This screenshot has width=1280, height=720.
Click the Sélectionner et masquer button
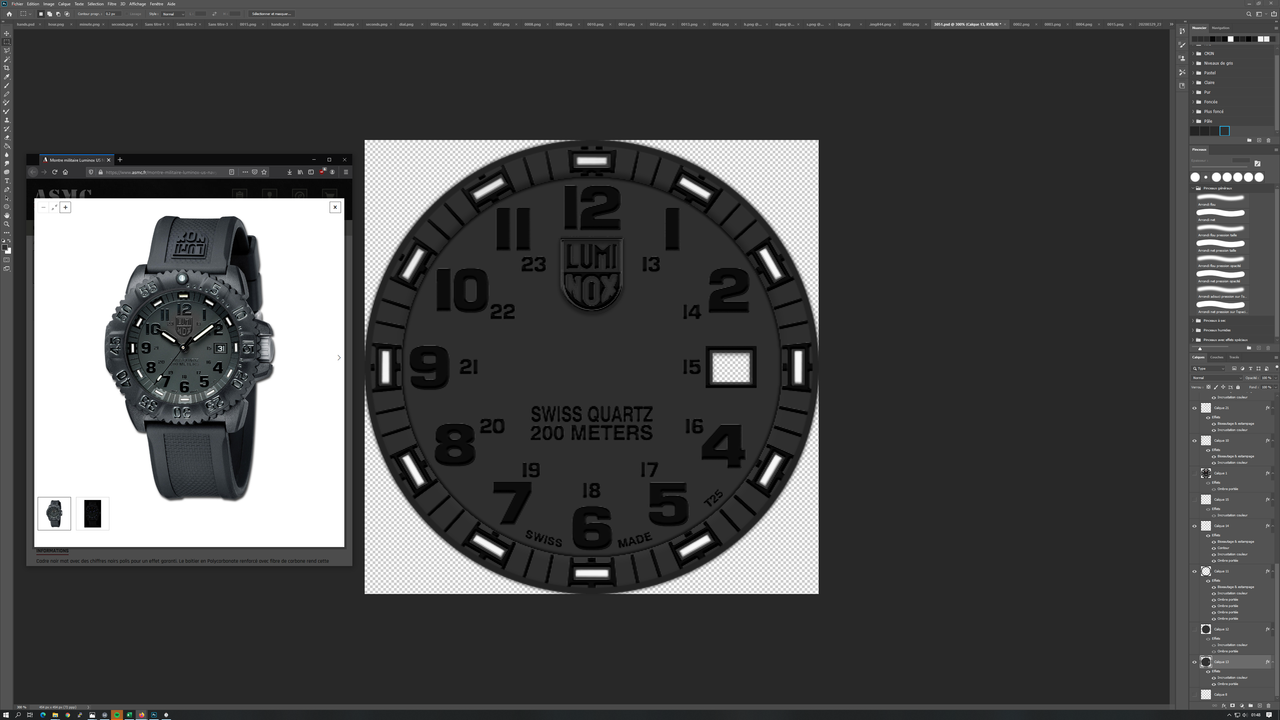click(x=272, y=14)
